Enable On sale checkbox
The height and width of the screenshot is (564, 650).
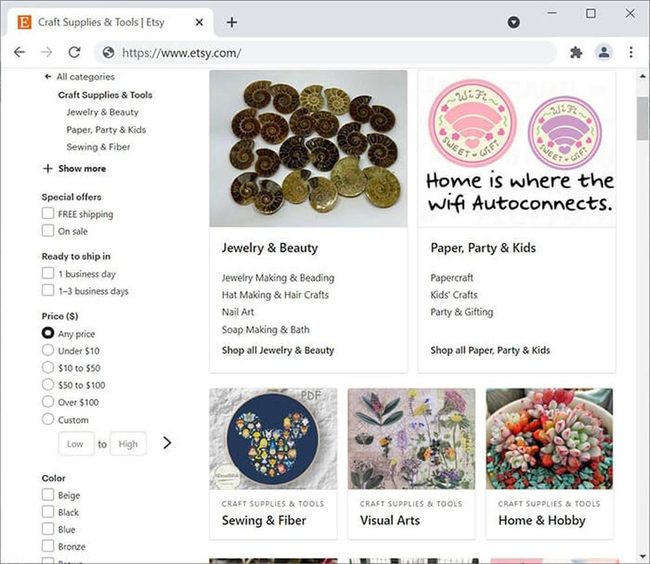click(48, 230)
